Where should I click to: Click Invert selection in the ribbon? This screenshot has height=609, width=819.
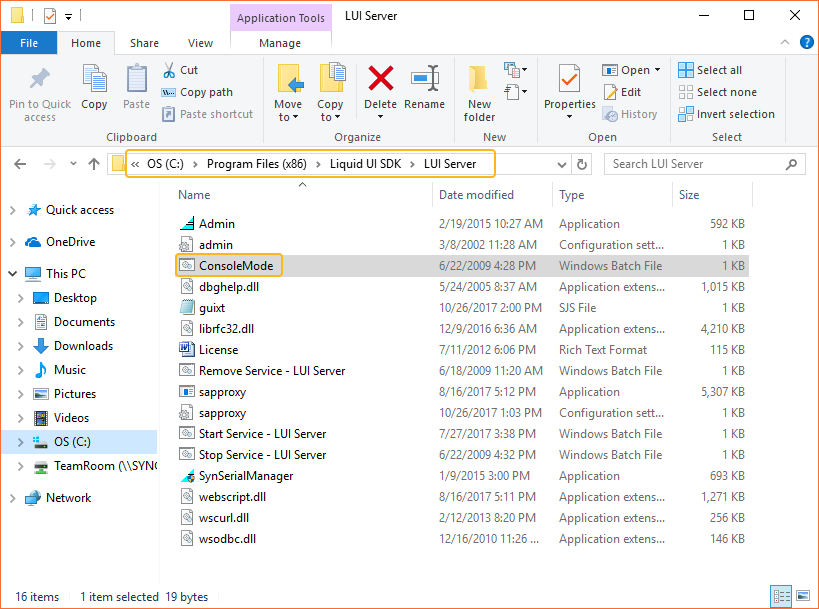(726, 114)
